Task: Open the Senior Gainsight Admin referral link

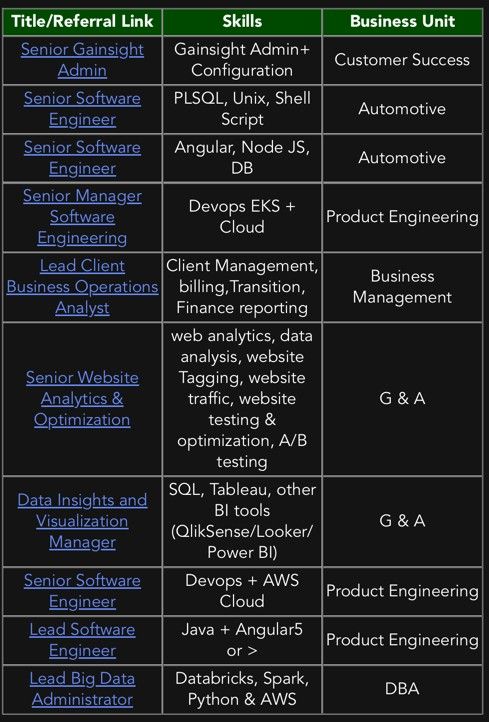Action: click(82, 60)
